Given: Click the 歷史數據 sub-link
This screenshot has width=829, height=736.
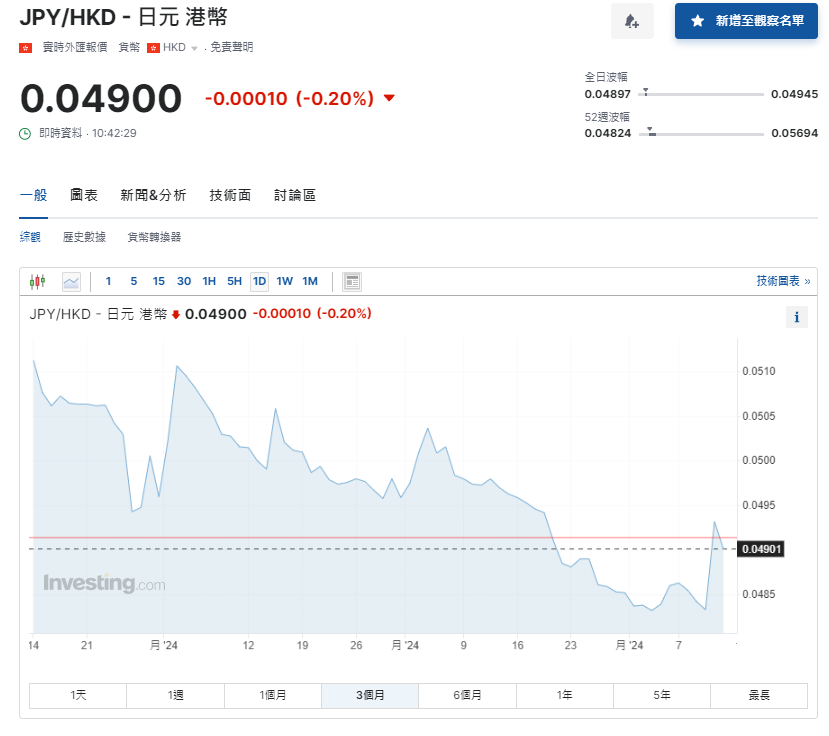Looking at the screenshot, I should pos(84,237).
